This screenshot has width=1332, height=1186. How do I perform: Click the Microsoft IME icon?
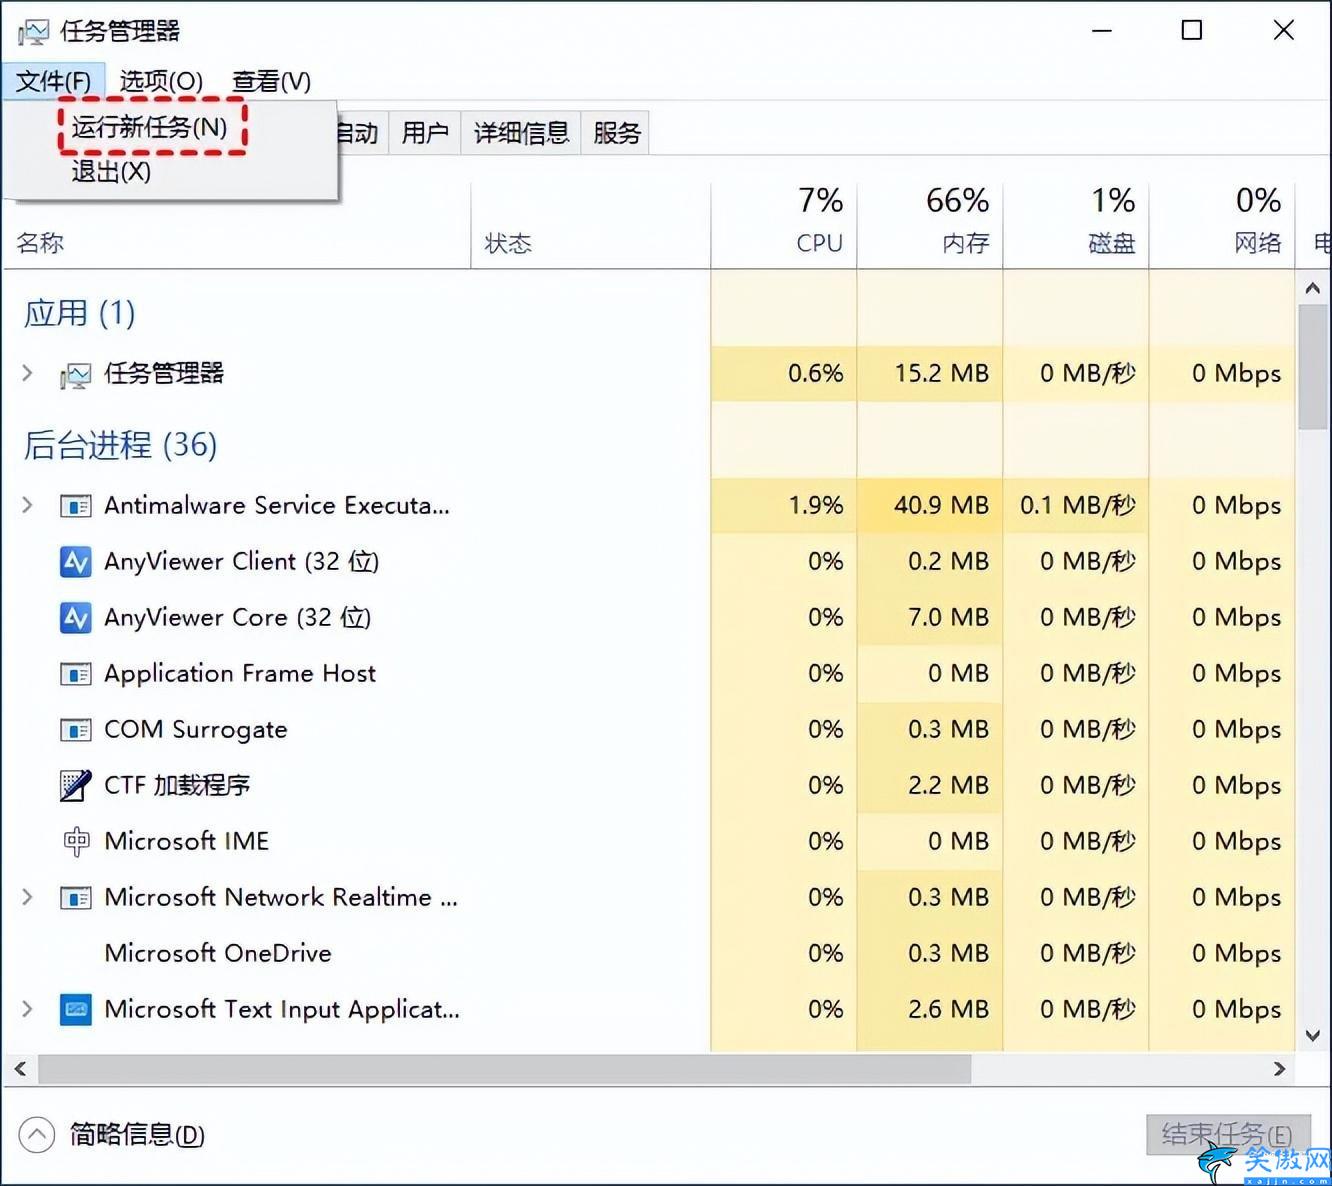pos(76,842)
